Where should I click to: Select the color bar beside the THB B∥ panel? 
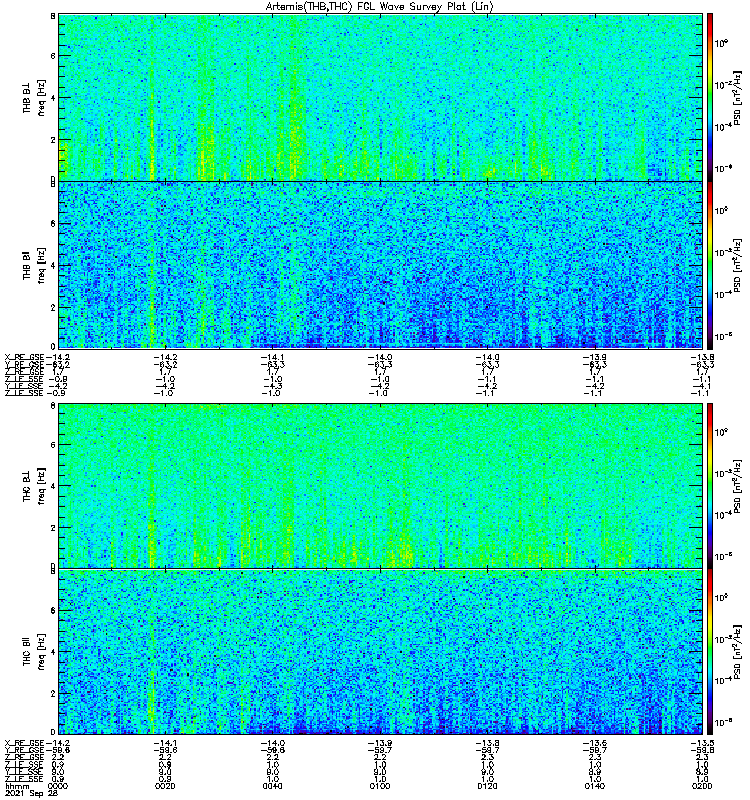(710, 265)
